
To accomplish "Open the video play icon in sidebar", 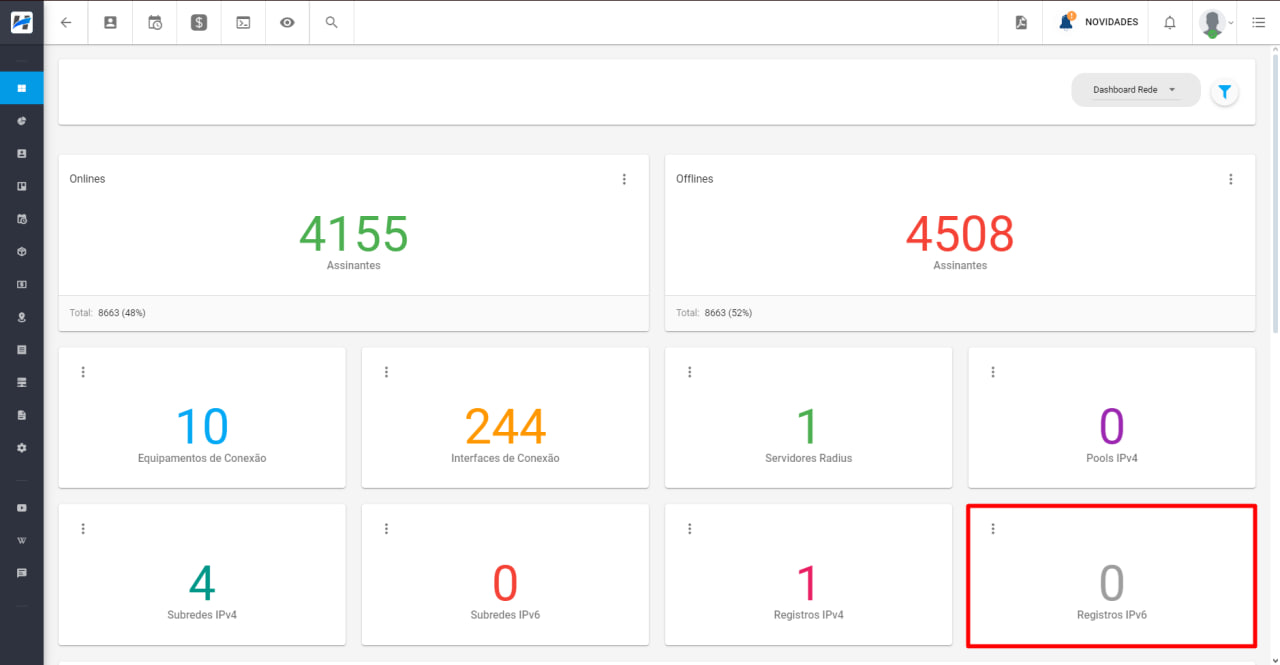I will (x=22, y=508).
